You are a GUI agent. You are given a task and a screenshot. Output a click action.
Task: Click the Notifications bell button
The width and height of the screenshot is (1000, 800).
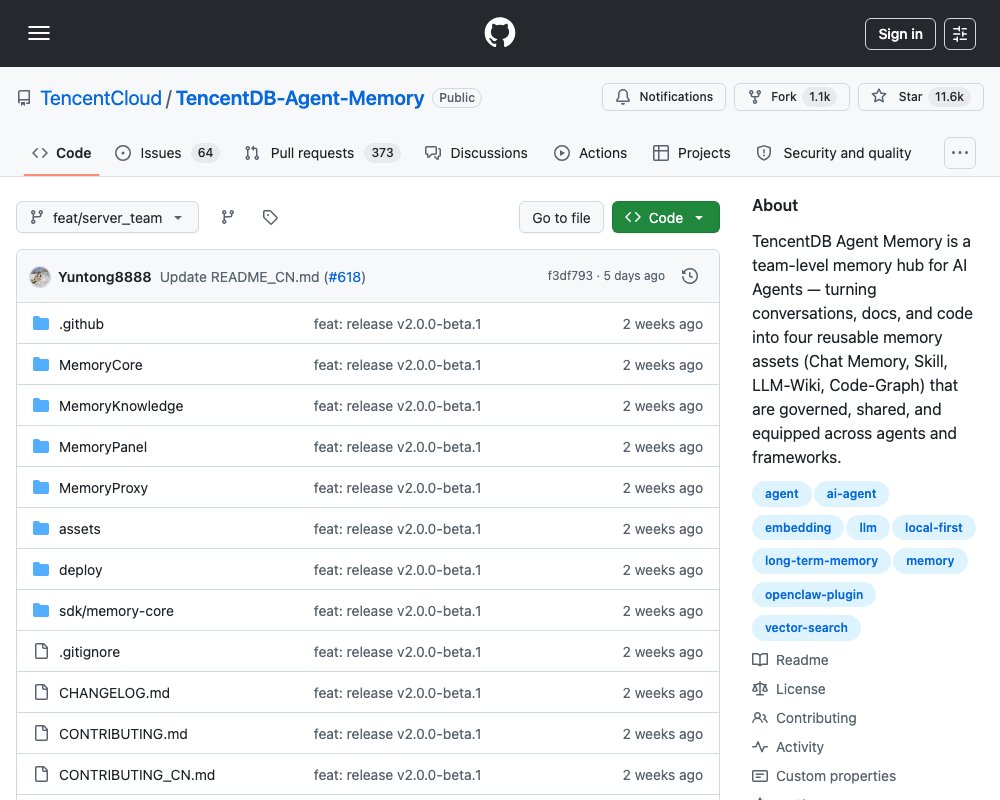tap(664, 97)
